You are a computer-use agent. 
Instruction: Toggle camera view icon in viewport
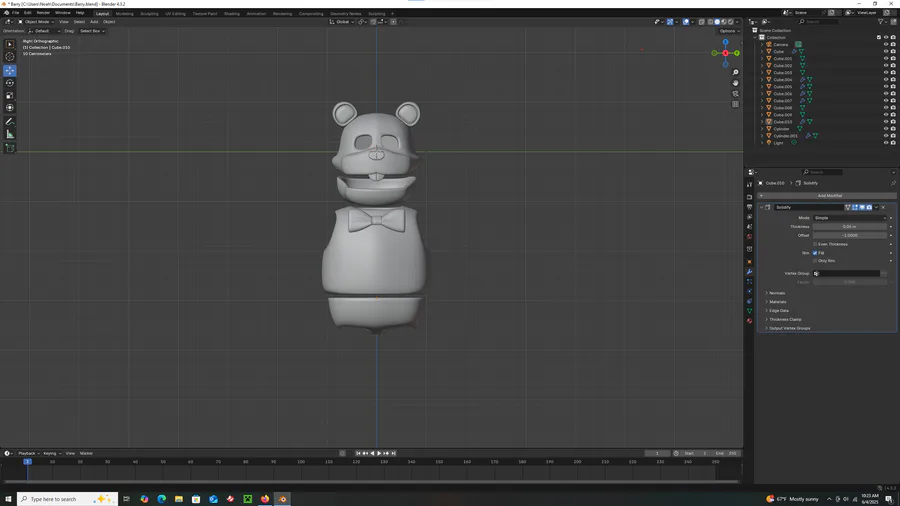coord(735,94)
